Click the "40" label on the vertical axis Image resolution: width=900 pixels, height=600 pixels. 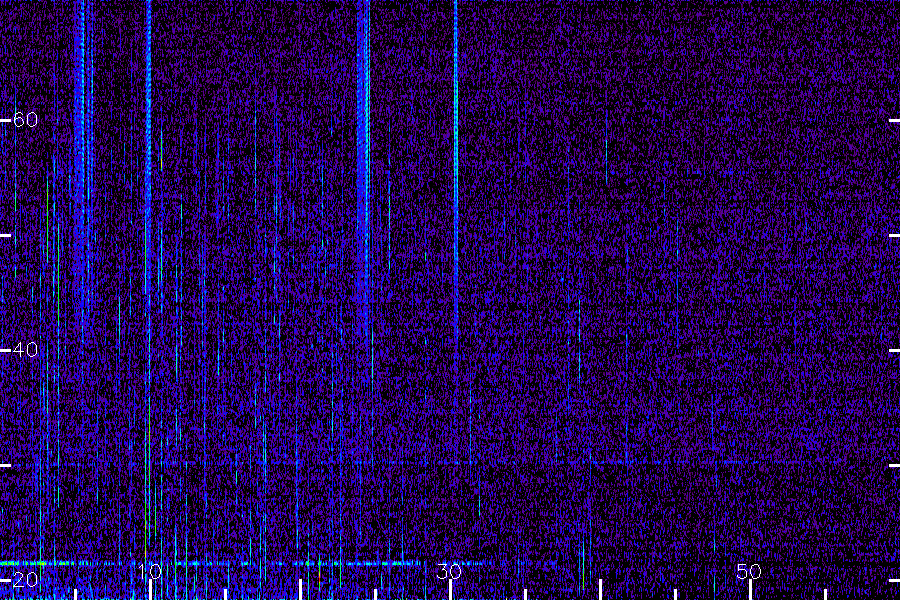click(25, 349)
